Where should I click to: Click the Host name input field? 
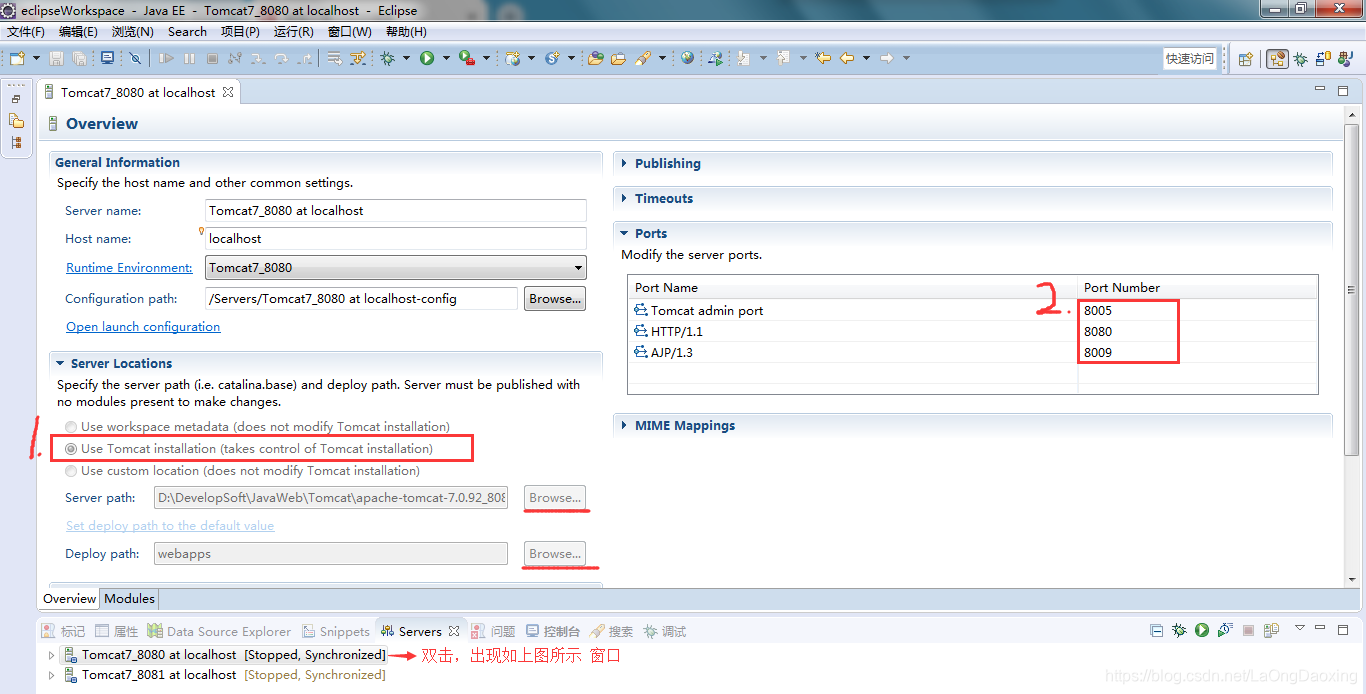pos(394,238)
